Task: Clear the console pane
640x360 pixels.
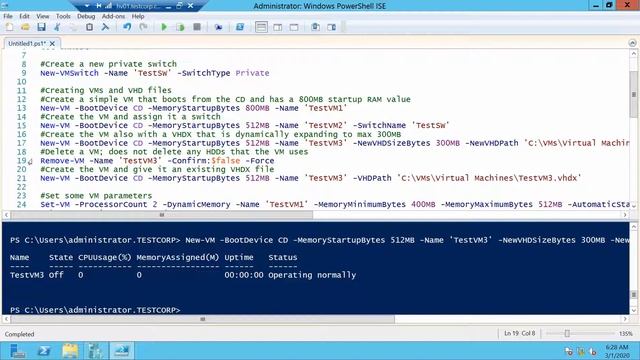Action: (x=105, y=27)
